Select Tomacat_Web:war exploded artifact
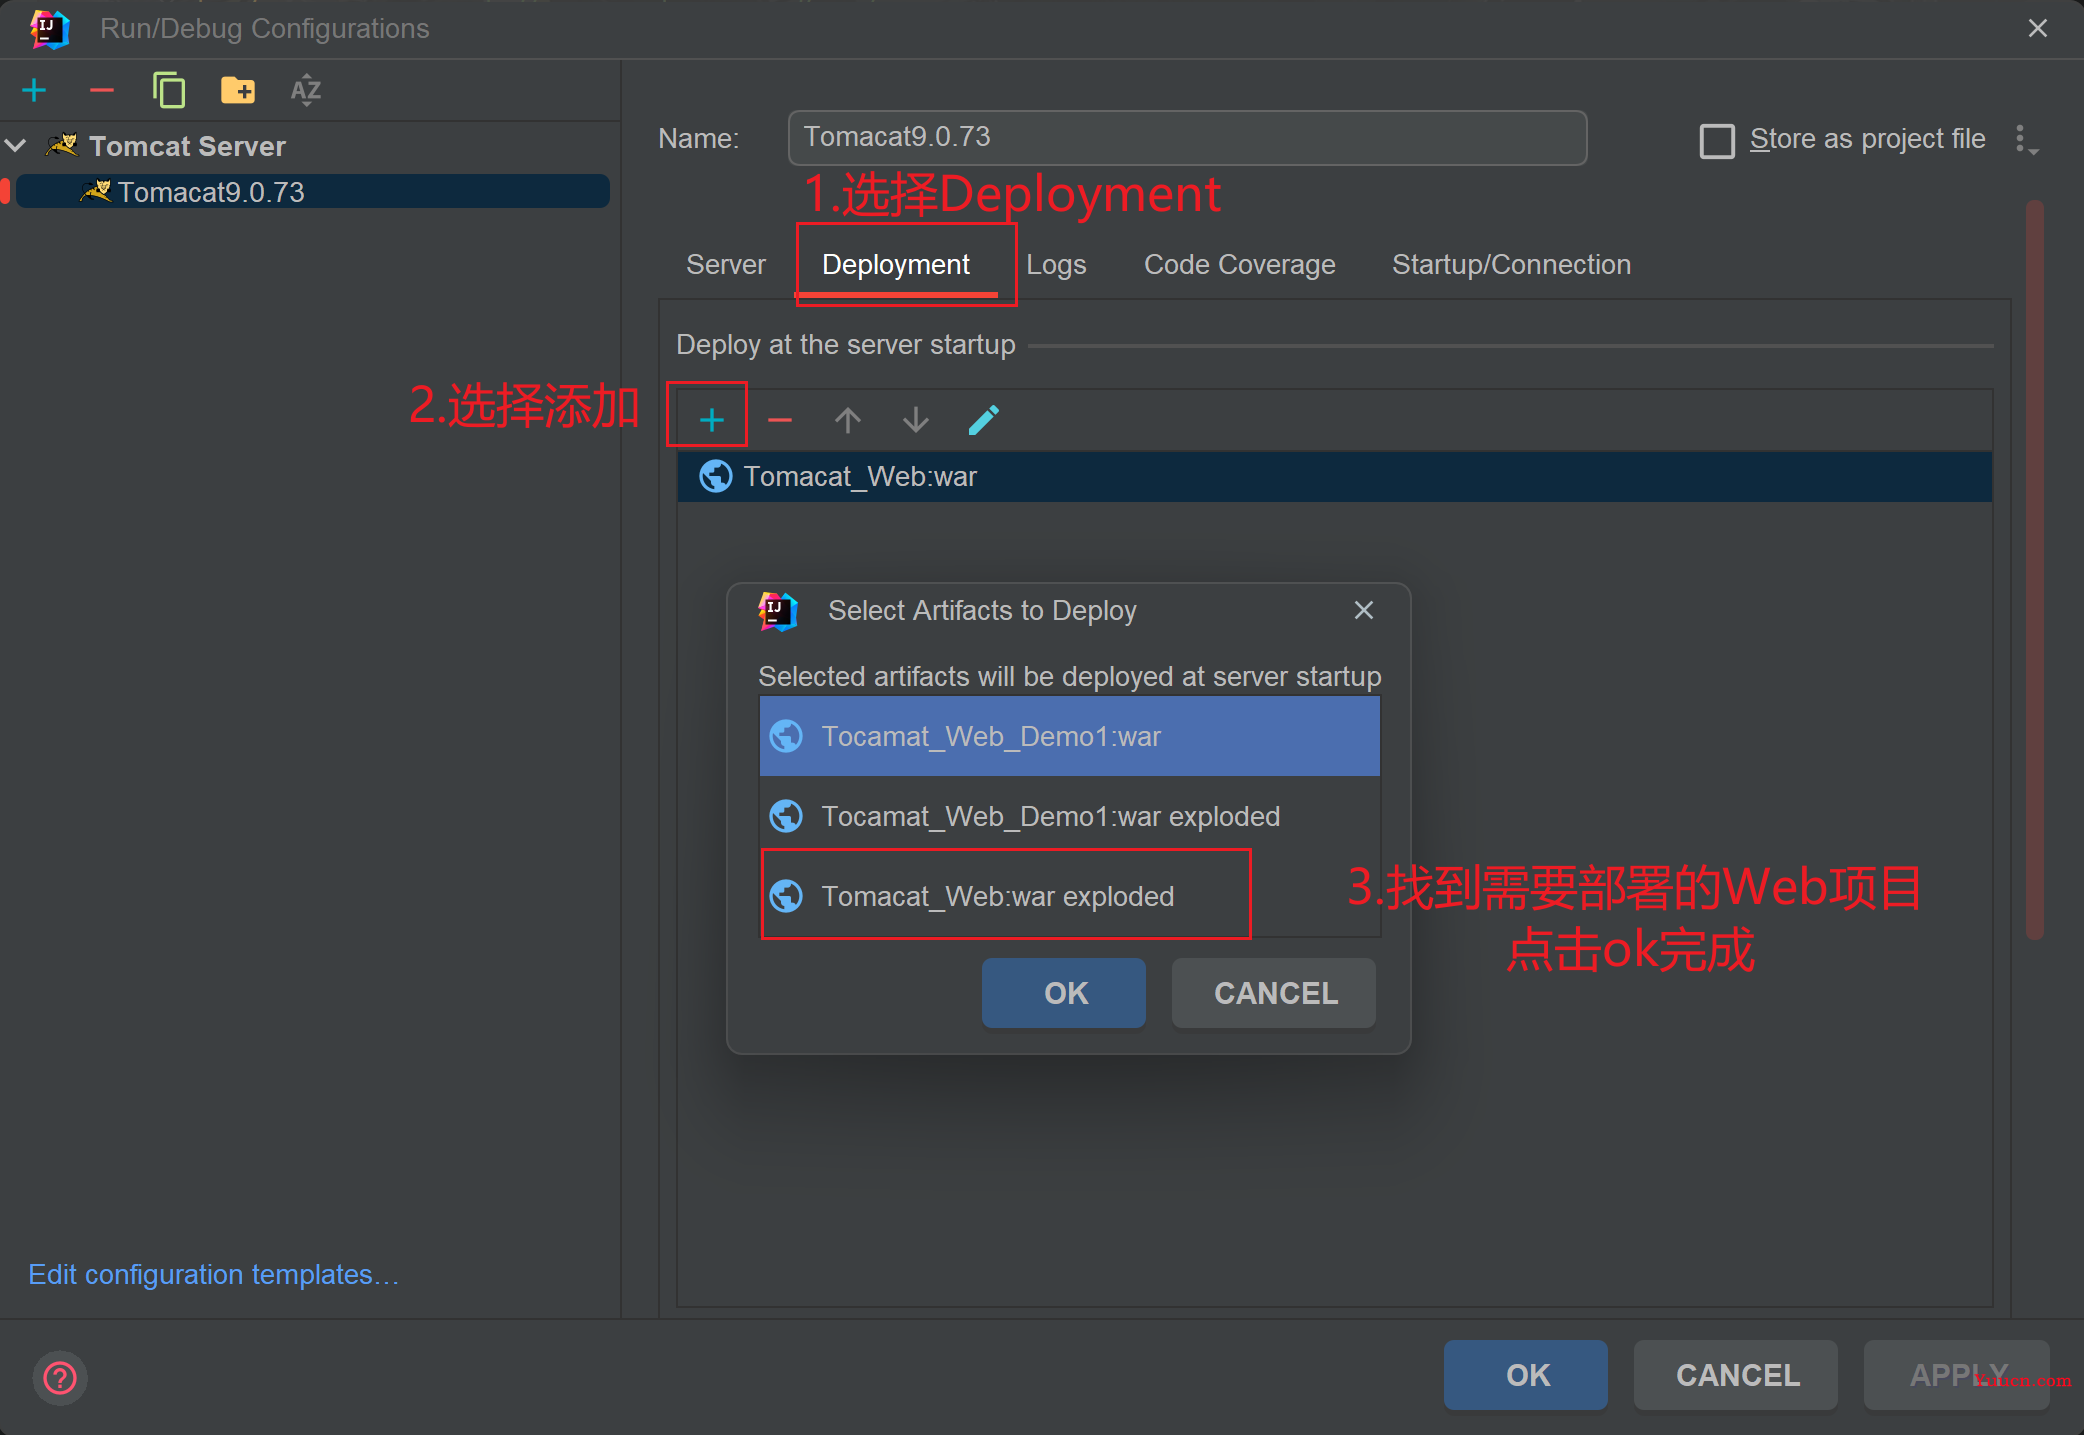 pos(1002,896)
